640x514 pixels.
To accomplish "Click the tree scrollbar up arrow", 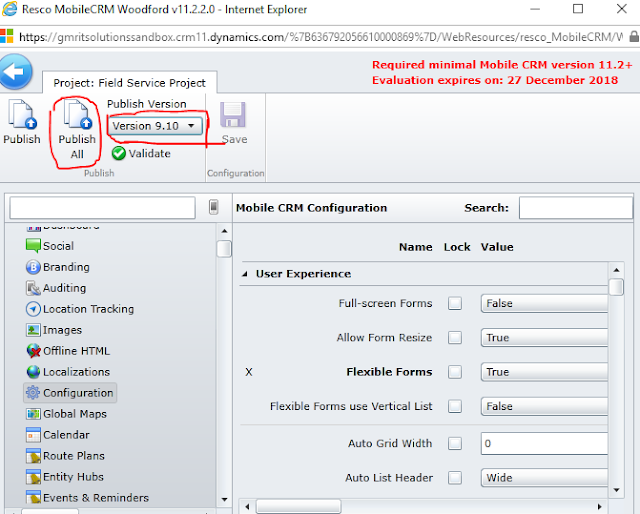I will 224,231.
